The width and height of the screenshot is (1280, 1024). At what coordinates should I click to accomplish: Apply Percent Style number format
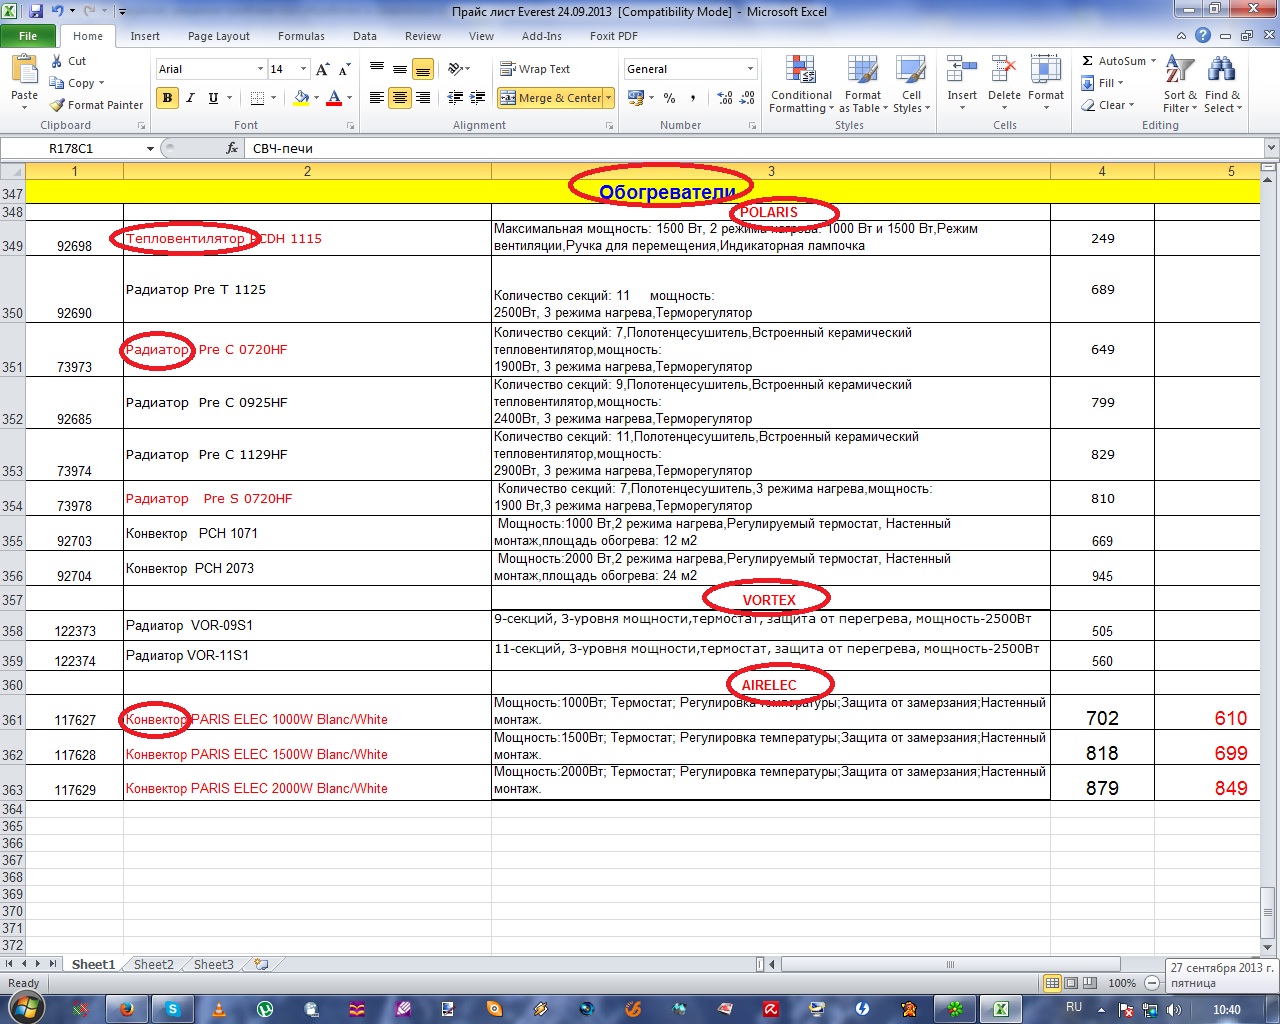pos(669,98)
